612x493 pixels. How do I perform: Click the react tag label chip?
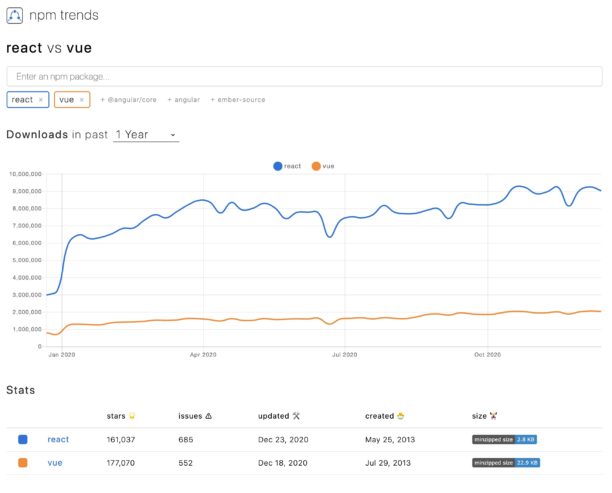[x=28, y=100]
